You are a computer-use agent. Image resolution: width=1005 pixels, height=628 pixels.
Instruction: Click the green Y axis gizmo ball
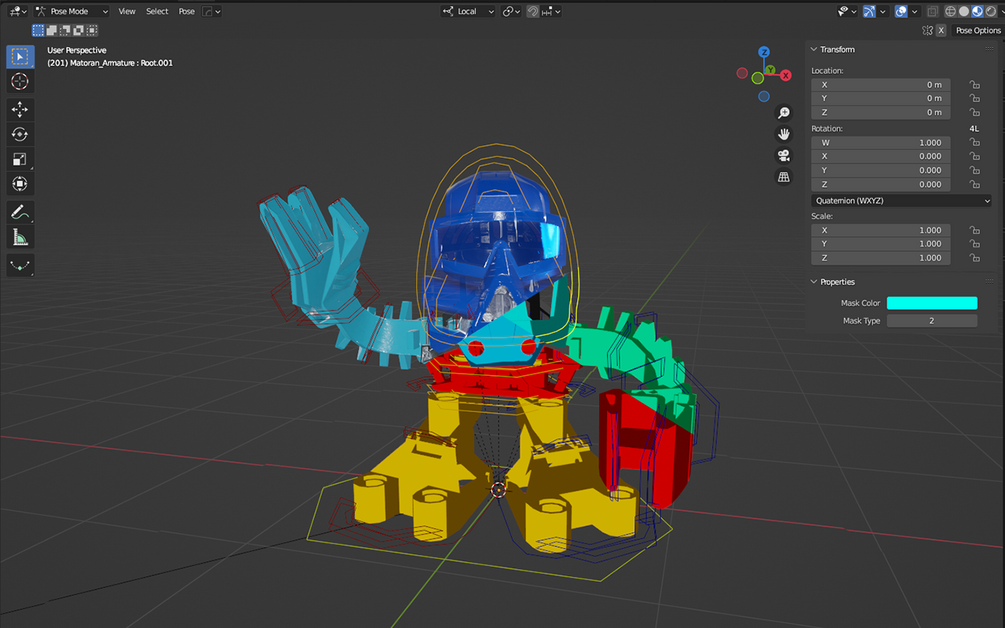point(770,70)
